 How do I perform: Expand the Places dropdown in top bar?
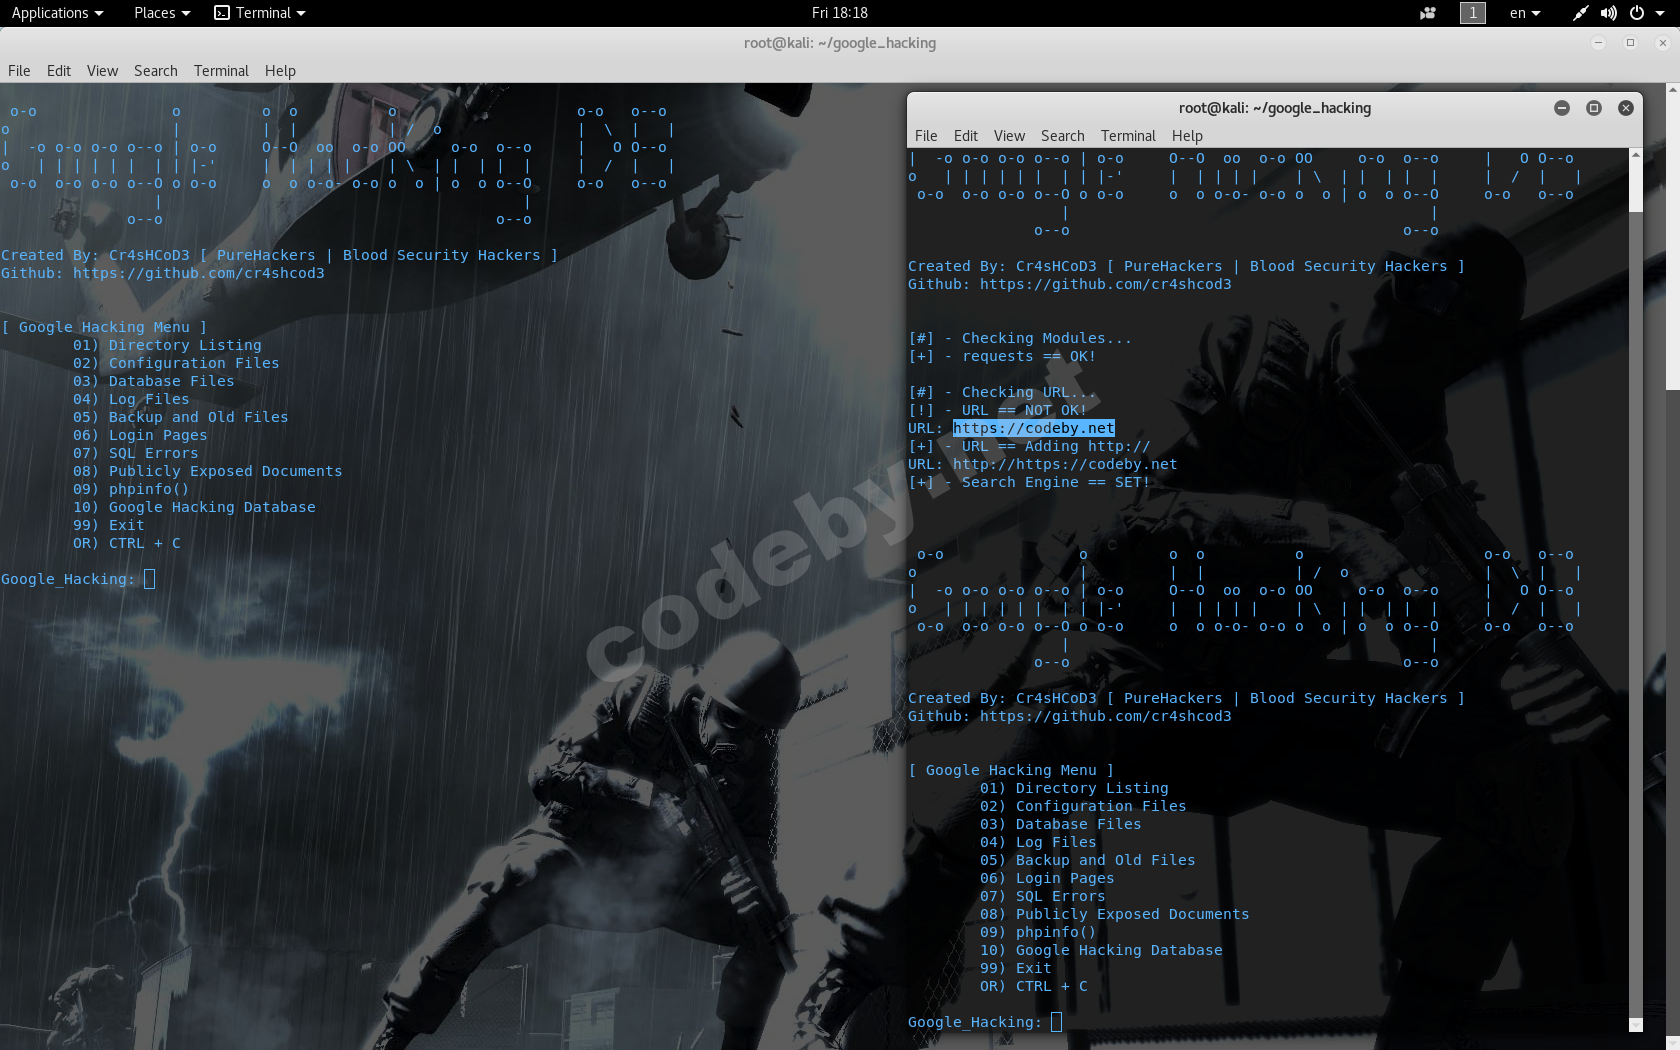pos(161,13)
